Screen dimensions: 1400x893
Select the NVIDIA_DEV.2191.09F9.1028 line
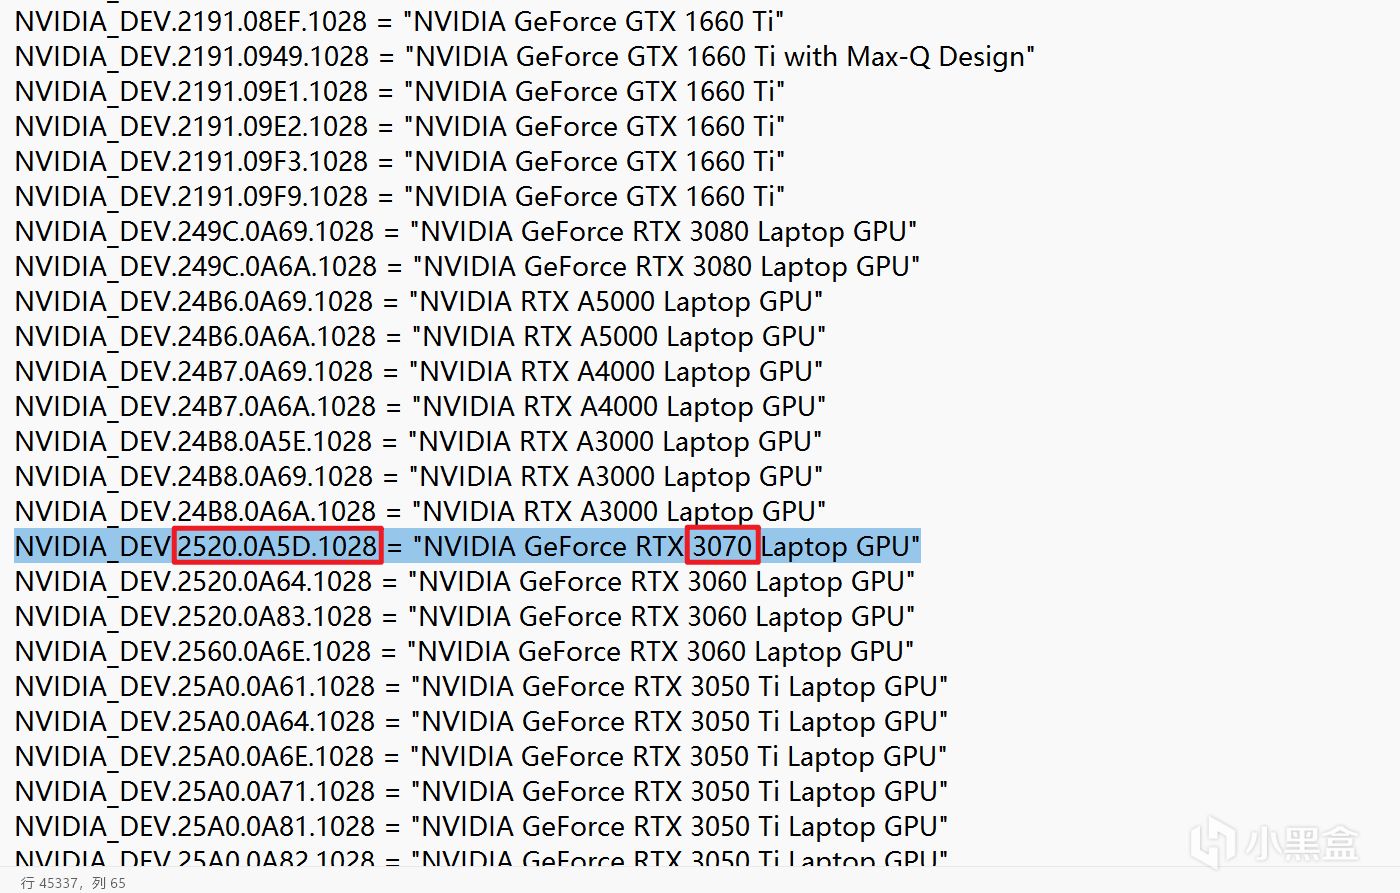(x=399, y=196)
